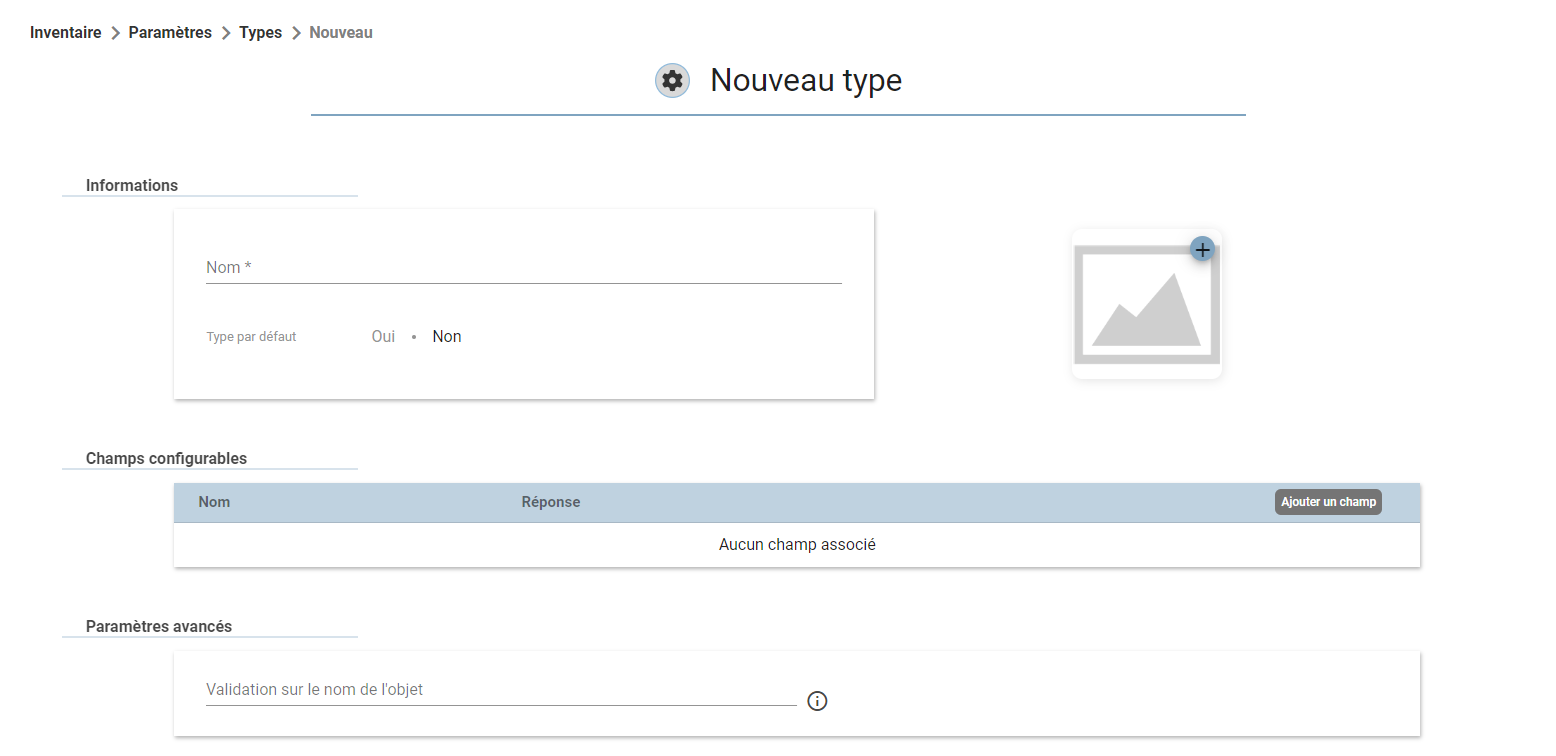The image size is (1556, 756).
Task: Open Paramètres in the breadcrumb
Action: pos(170,33)
